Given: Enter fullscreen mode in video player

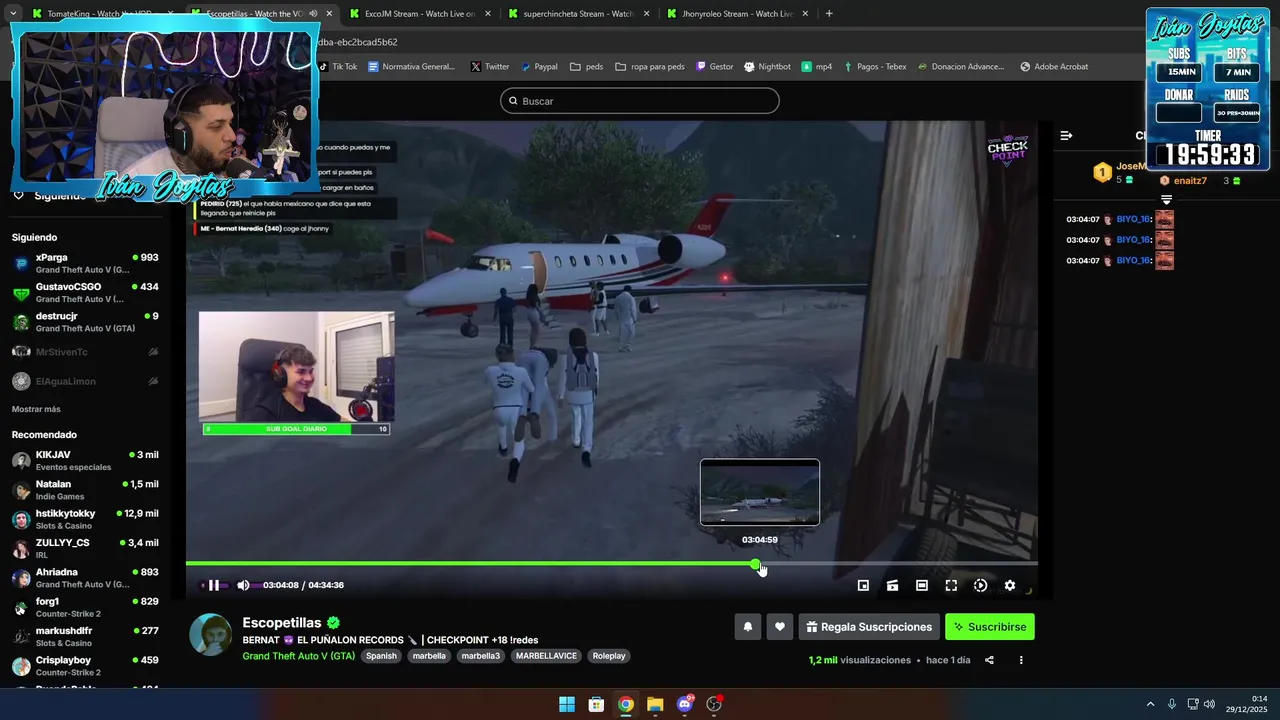Looking at the screenshot, I should point(951,586).
